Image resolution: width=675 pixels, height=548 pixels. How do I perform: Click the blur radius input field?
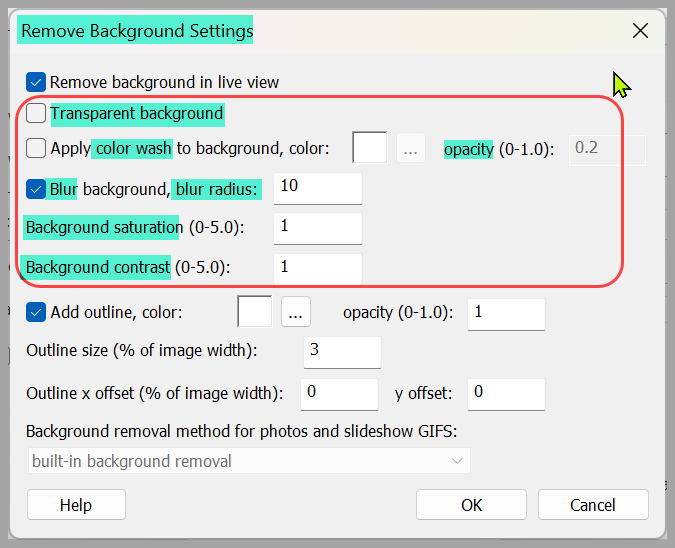(x=318, y=189)
